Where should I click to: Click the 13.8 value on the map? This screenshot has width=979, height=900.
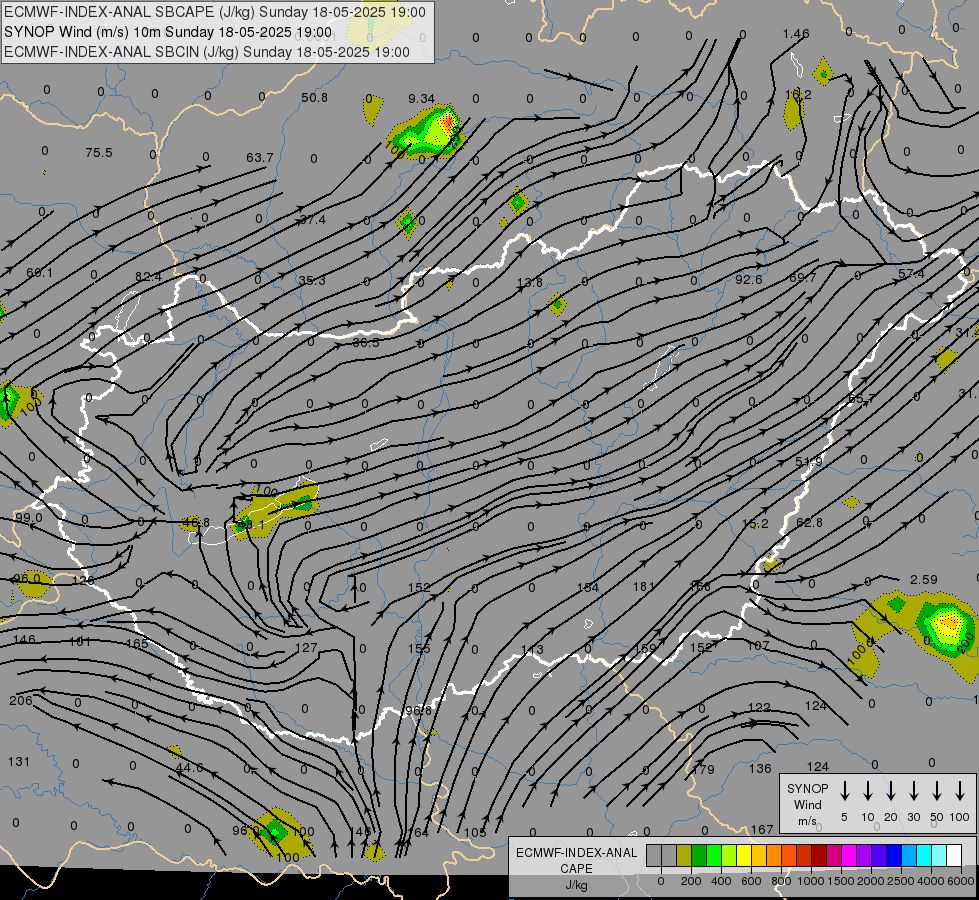coord(529,282)
